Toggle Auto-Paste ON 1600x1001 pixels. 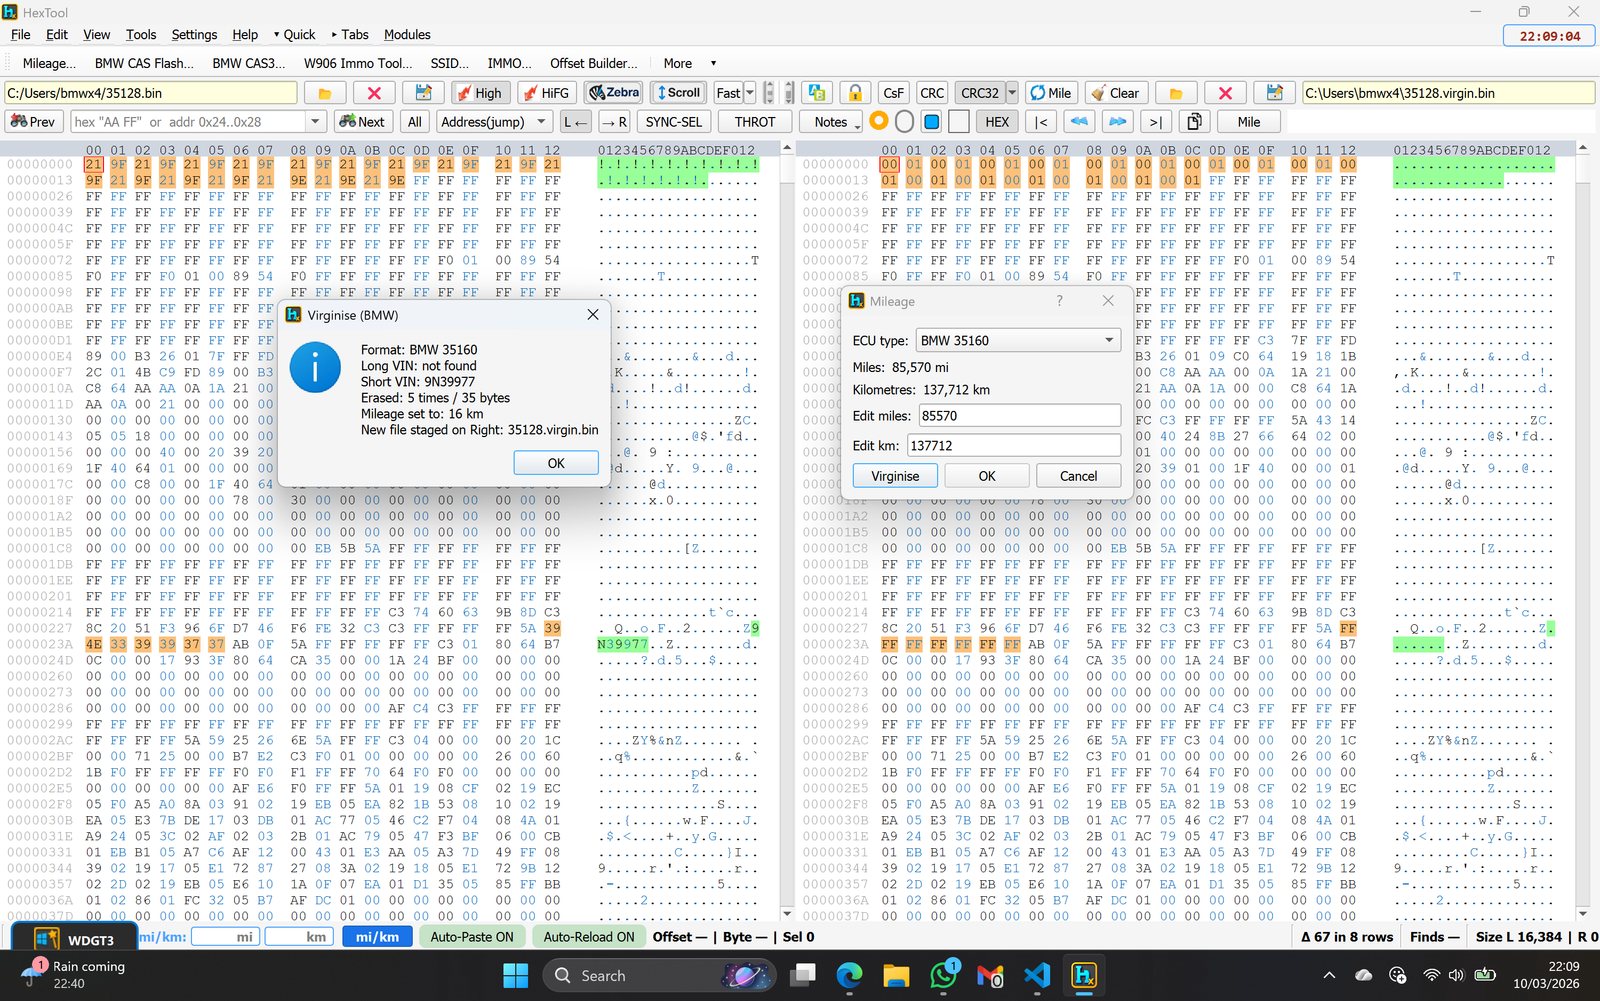pos(472,937)
